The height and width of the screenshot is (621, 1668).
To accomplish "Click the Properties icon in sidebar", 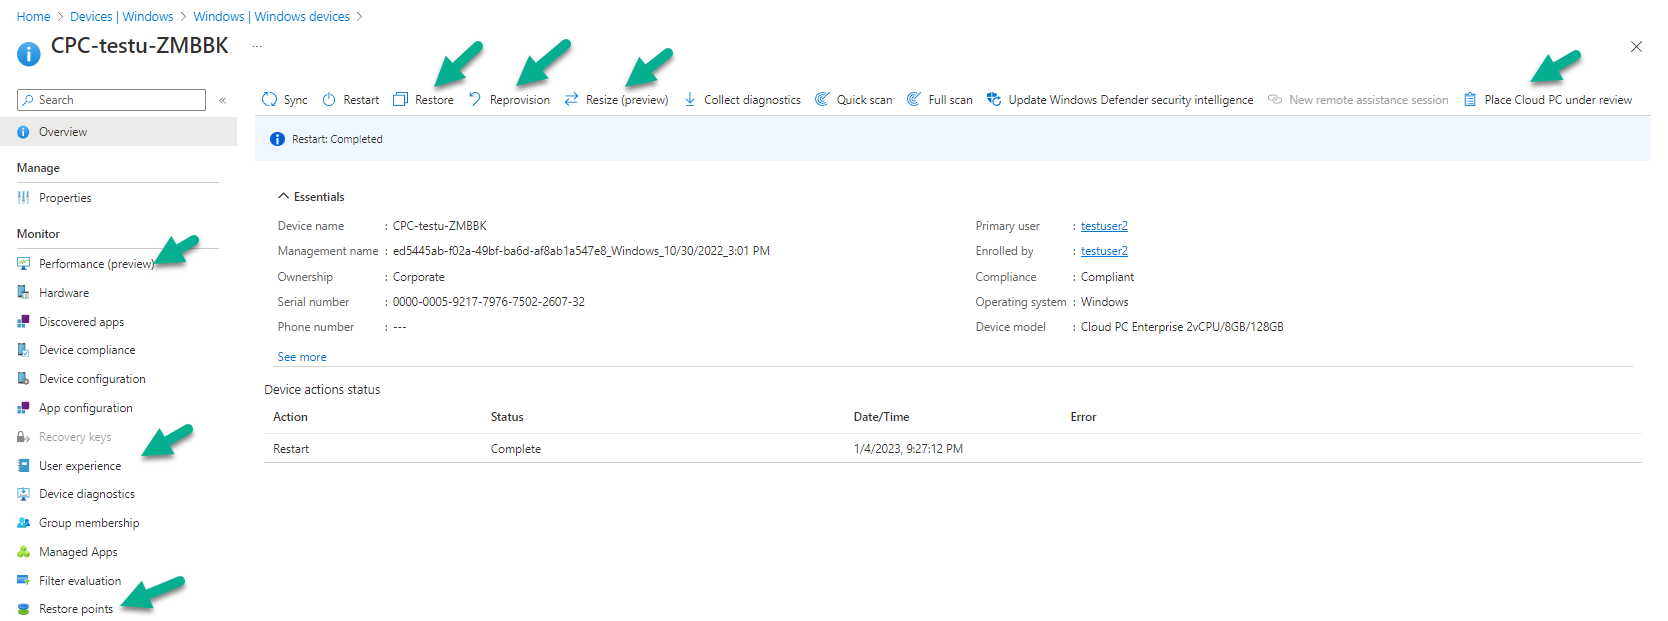I will 24,198.
